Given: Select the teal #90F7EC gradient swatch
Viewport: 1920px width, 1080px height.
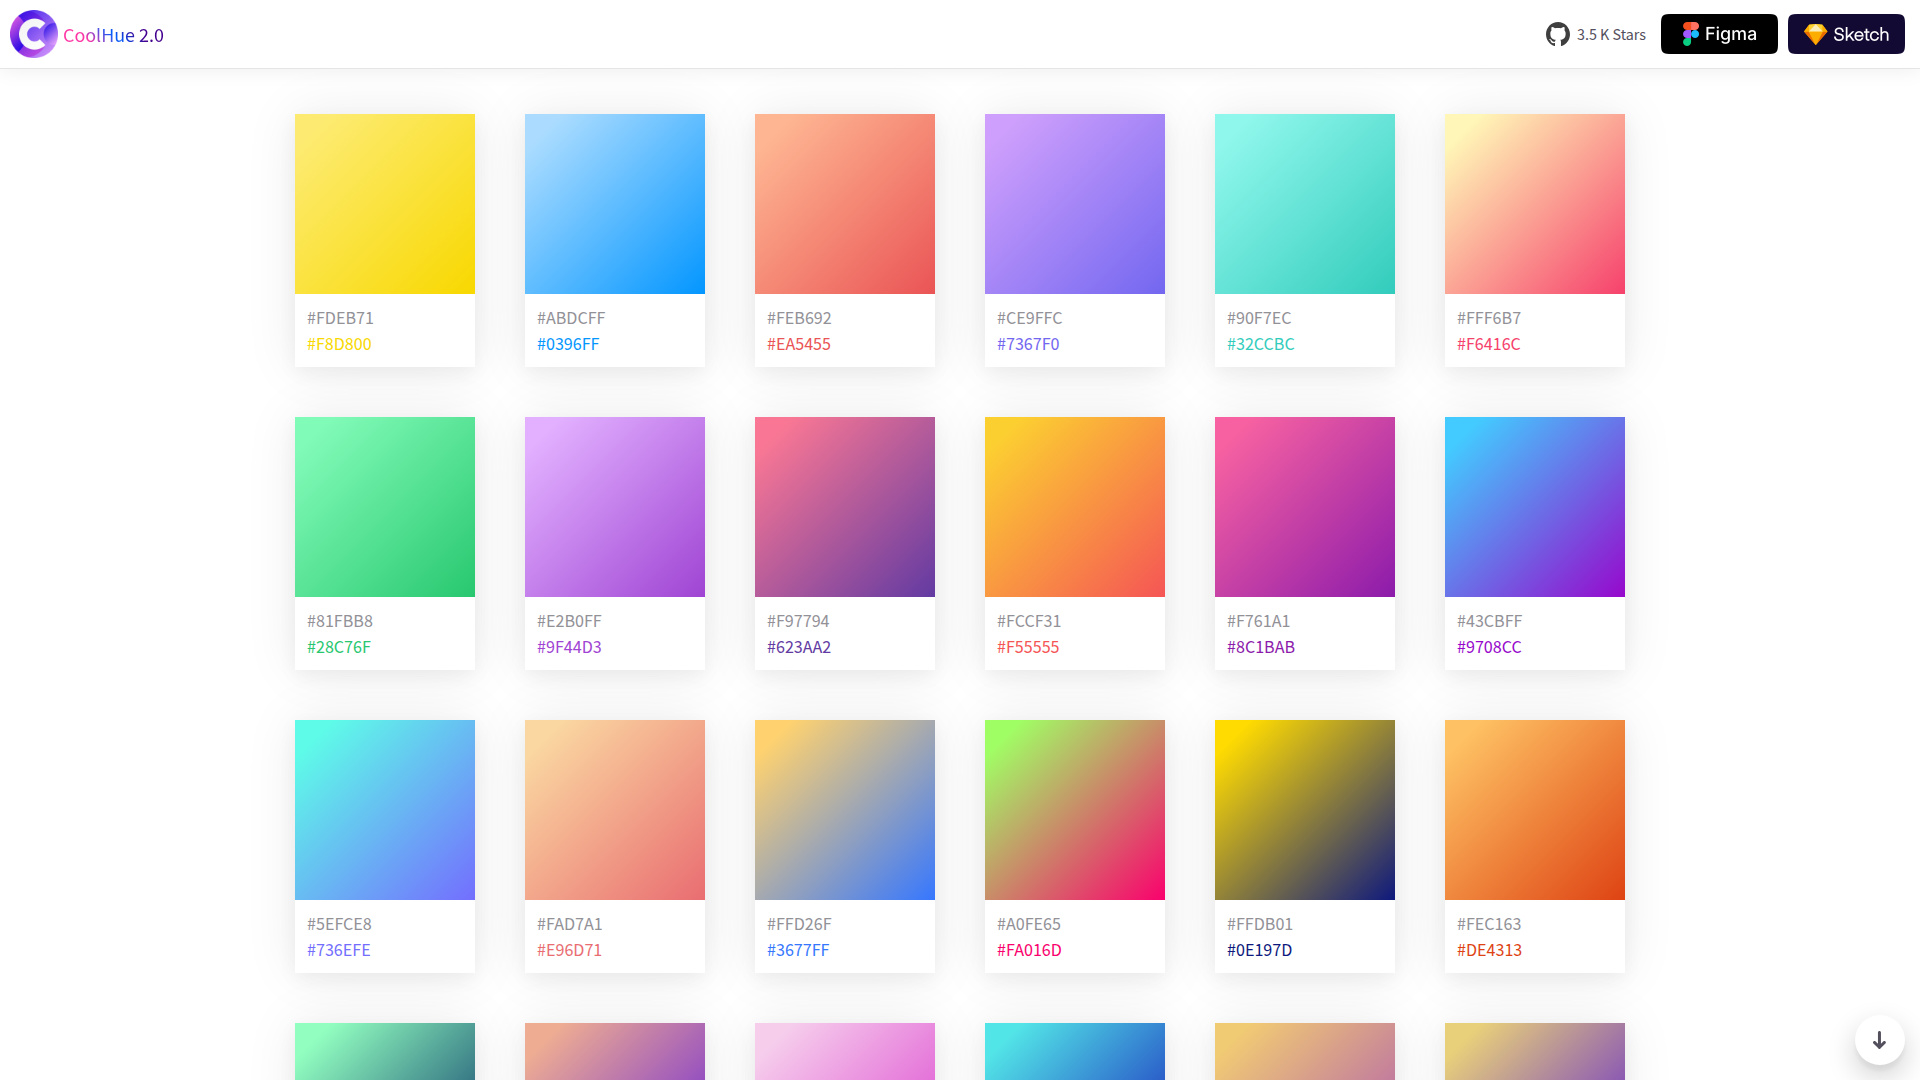Looking at the screenshot, I should point(1305,204).
